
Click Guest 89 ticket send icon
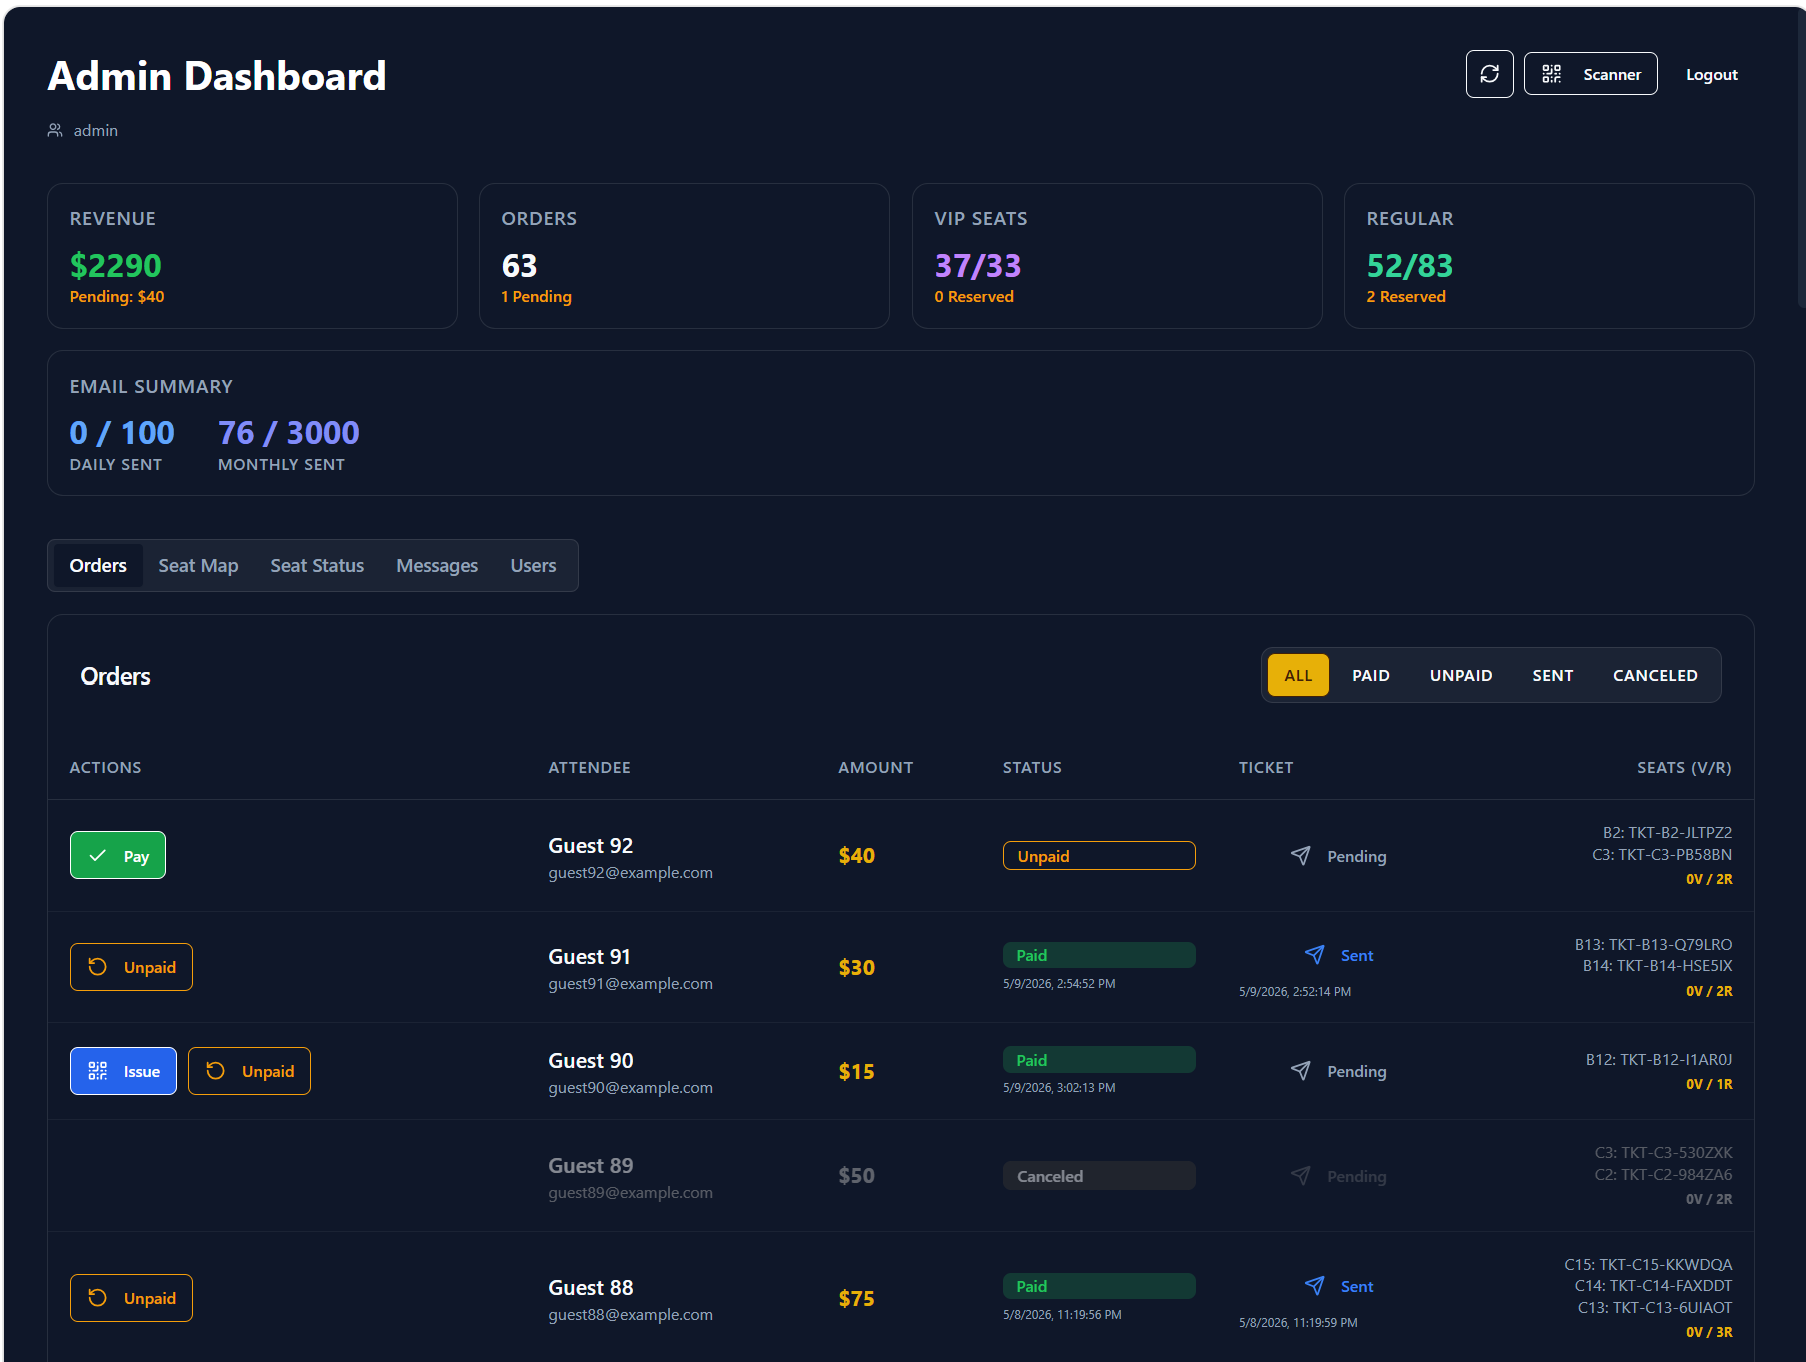1300,1176
